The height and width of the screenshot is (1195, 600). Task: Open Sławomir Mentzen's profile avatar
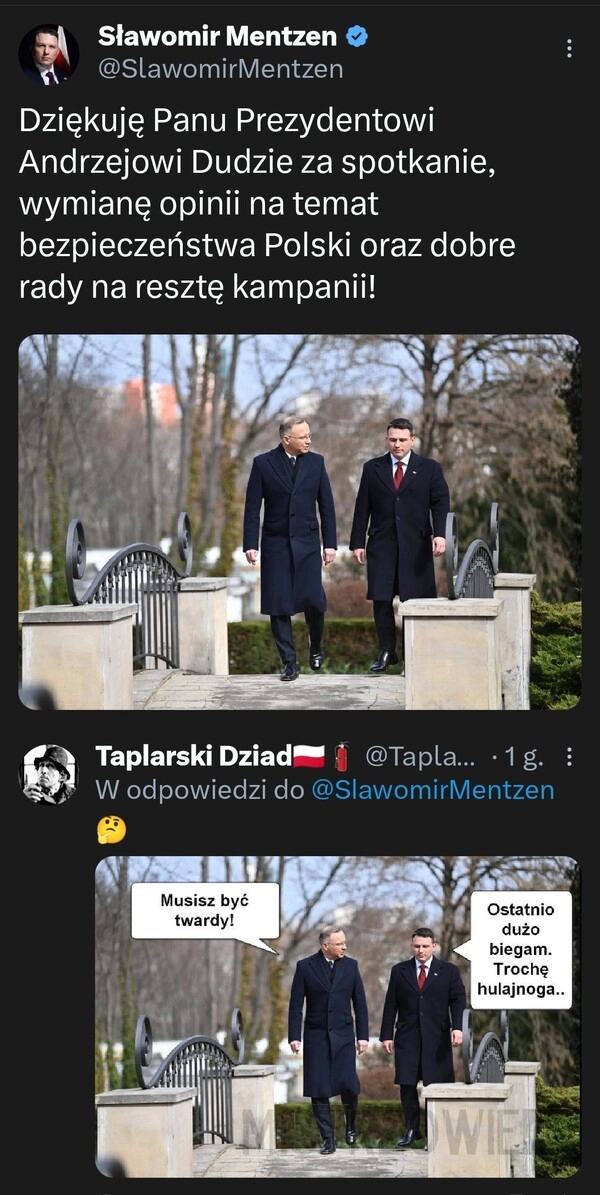pos(49,54)
